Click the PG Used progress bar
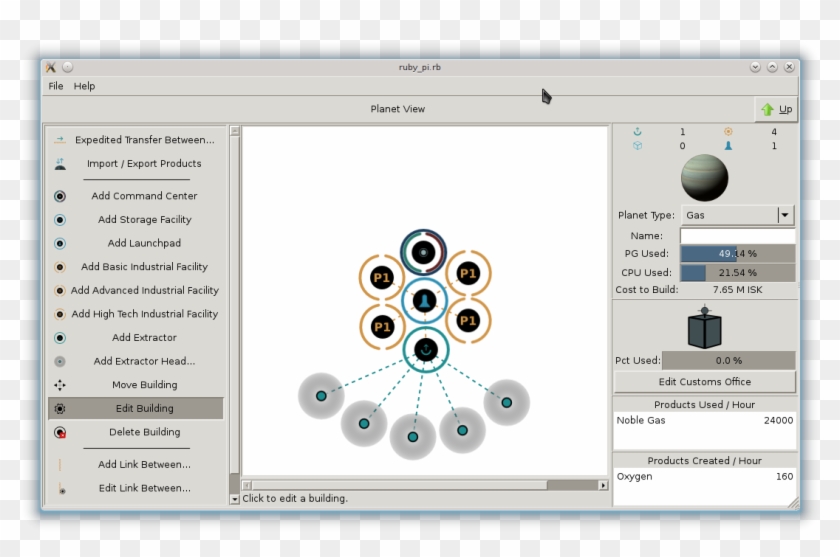Viewport: 840px width, 557px height. (x=738, y=254)
